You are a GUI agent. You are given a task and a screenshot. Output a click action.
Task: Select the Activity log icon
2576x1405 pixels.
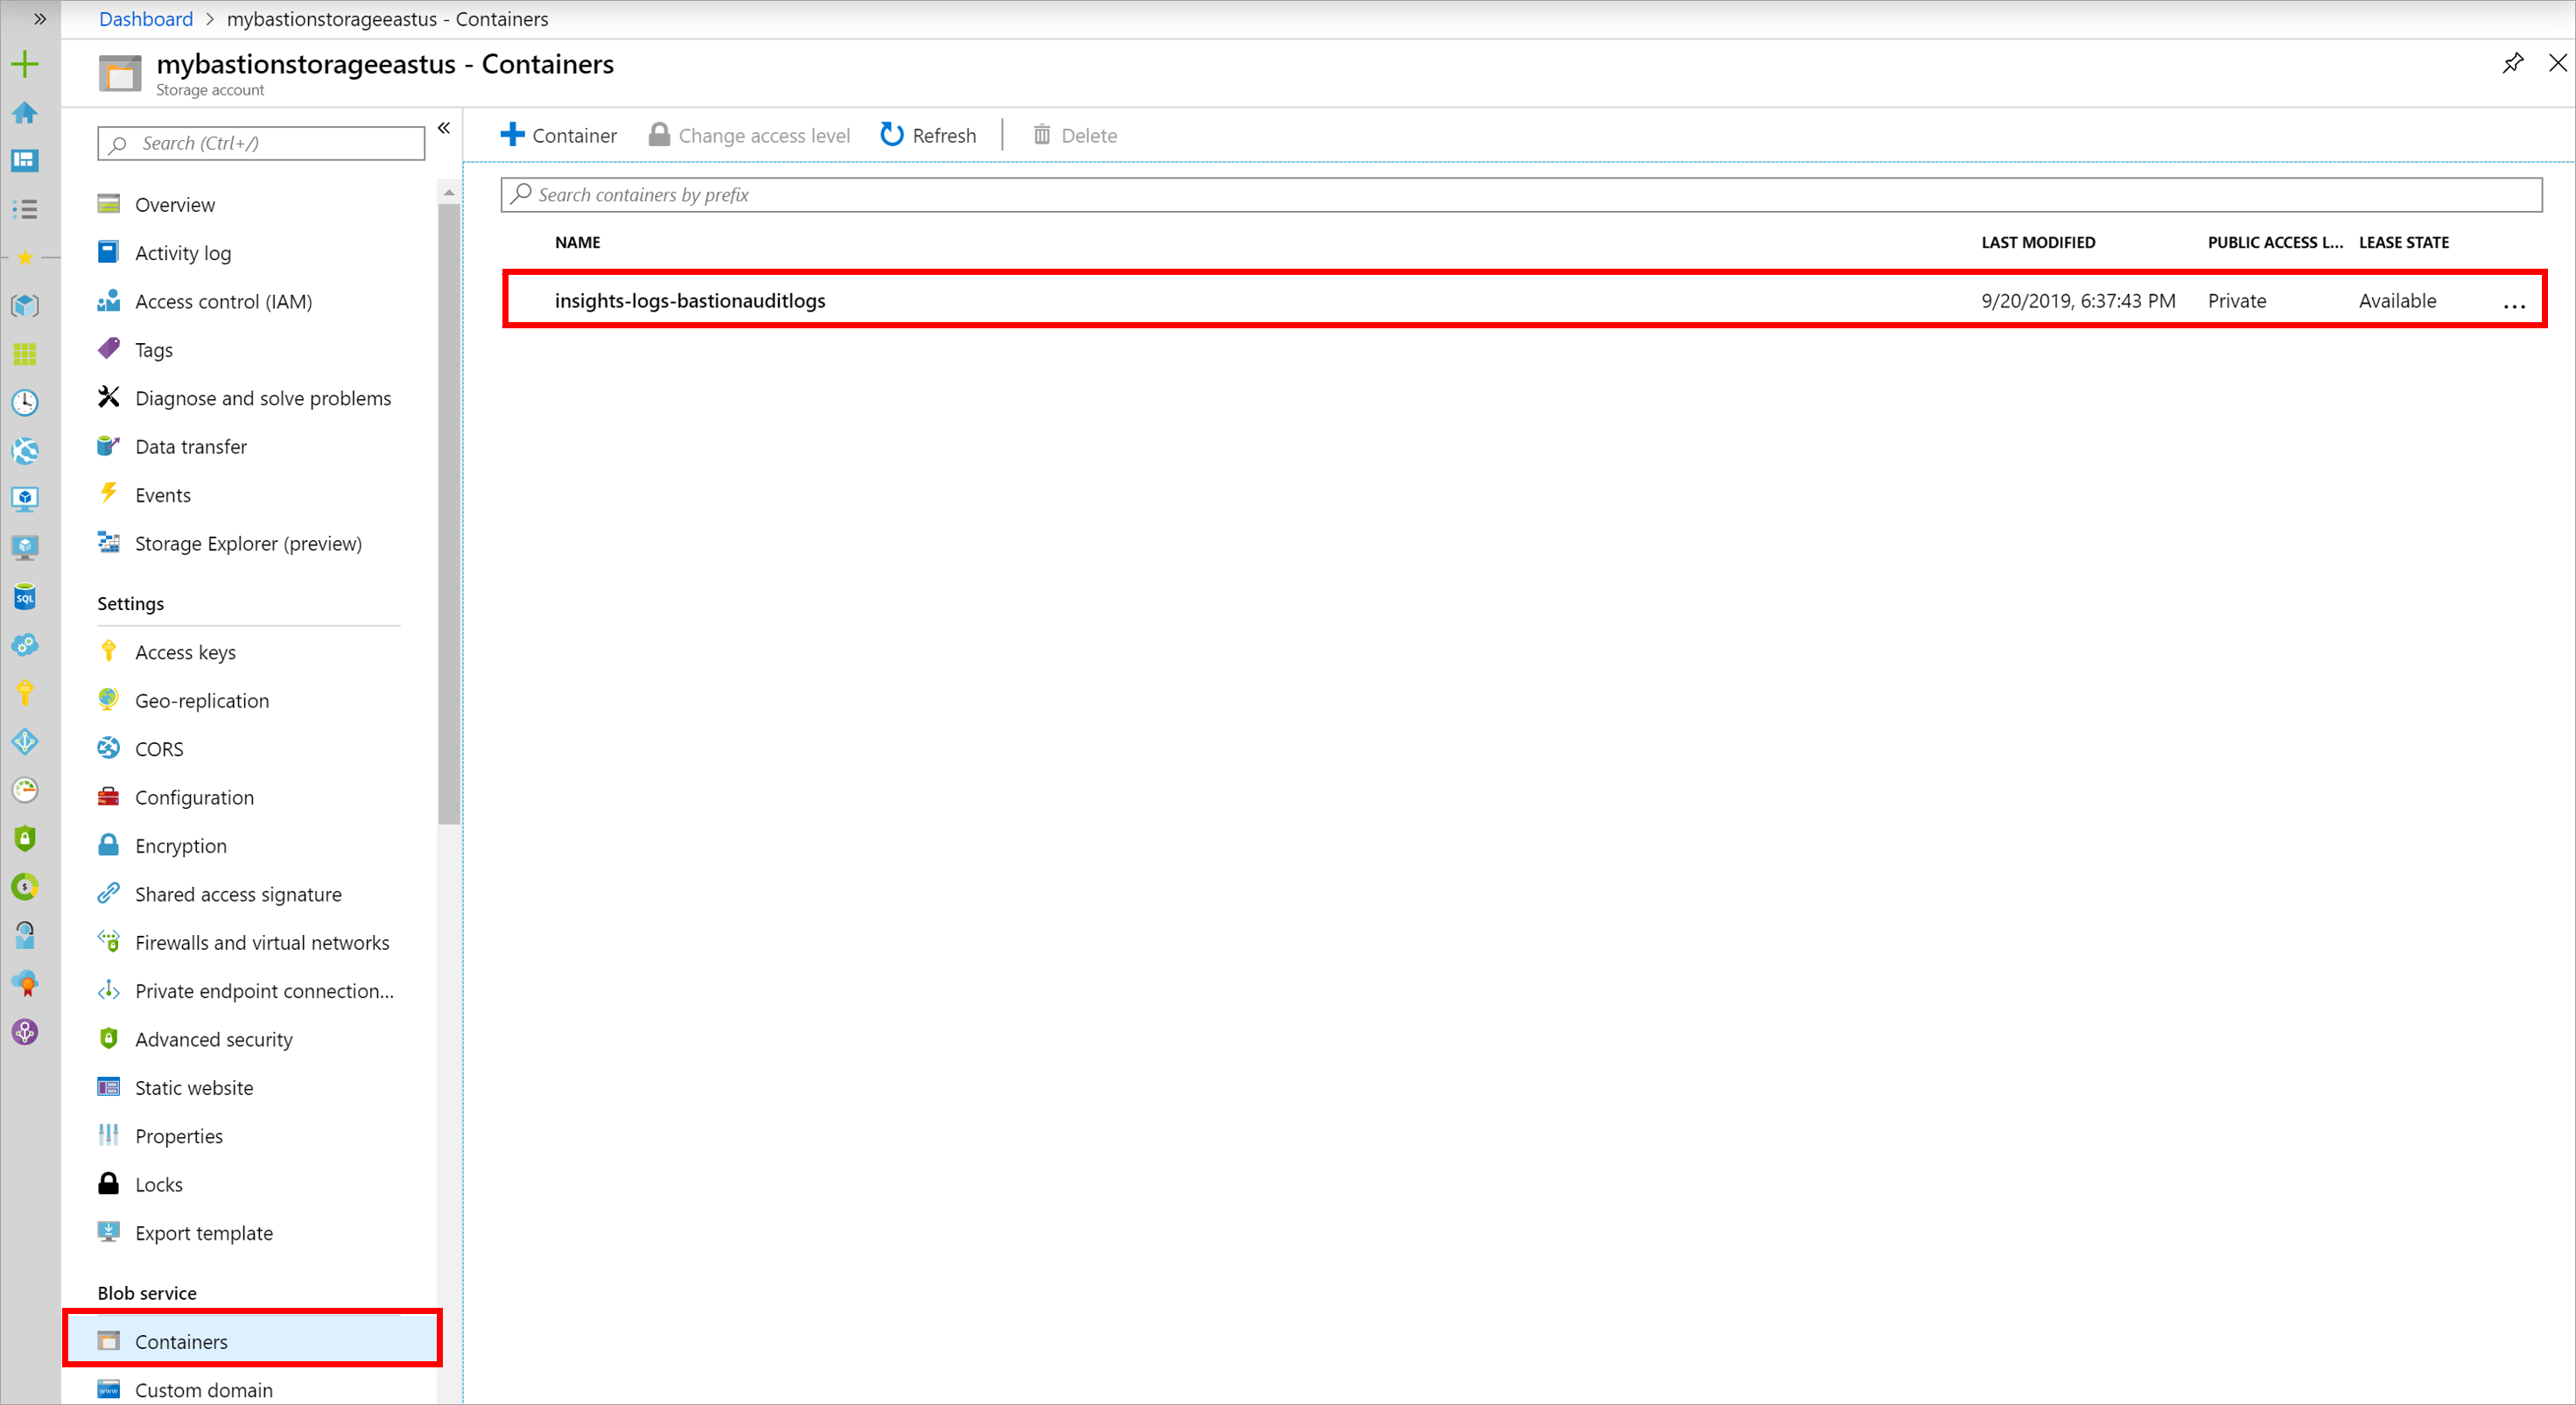[110, 251]
